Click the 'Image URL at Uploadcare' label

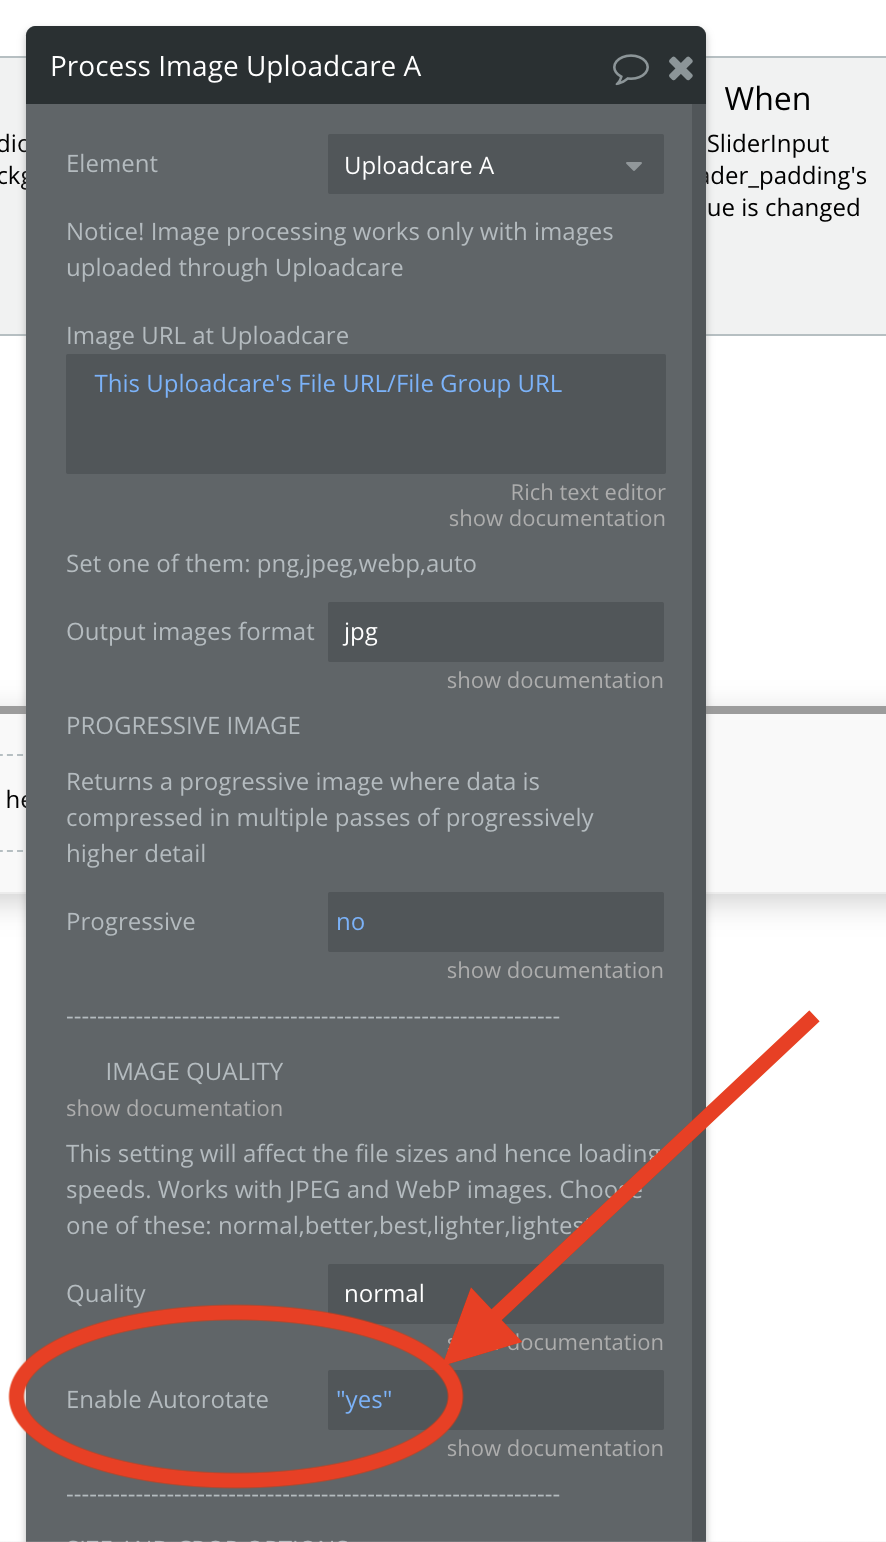[x=207, y=336]
